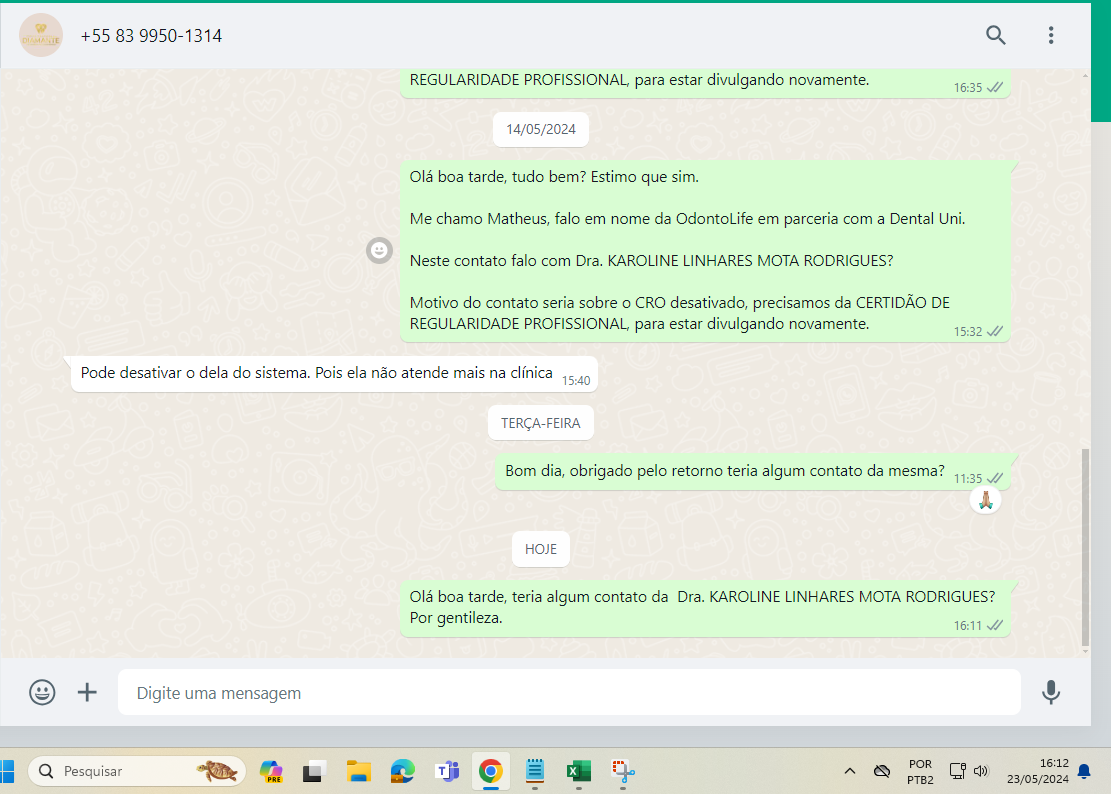Select message 'Pode desativar o dela do sistema'

tap(334, 373)
